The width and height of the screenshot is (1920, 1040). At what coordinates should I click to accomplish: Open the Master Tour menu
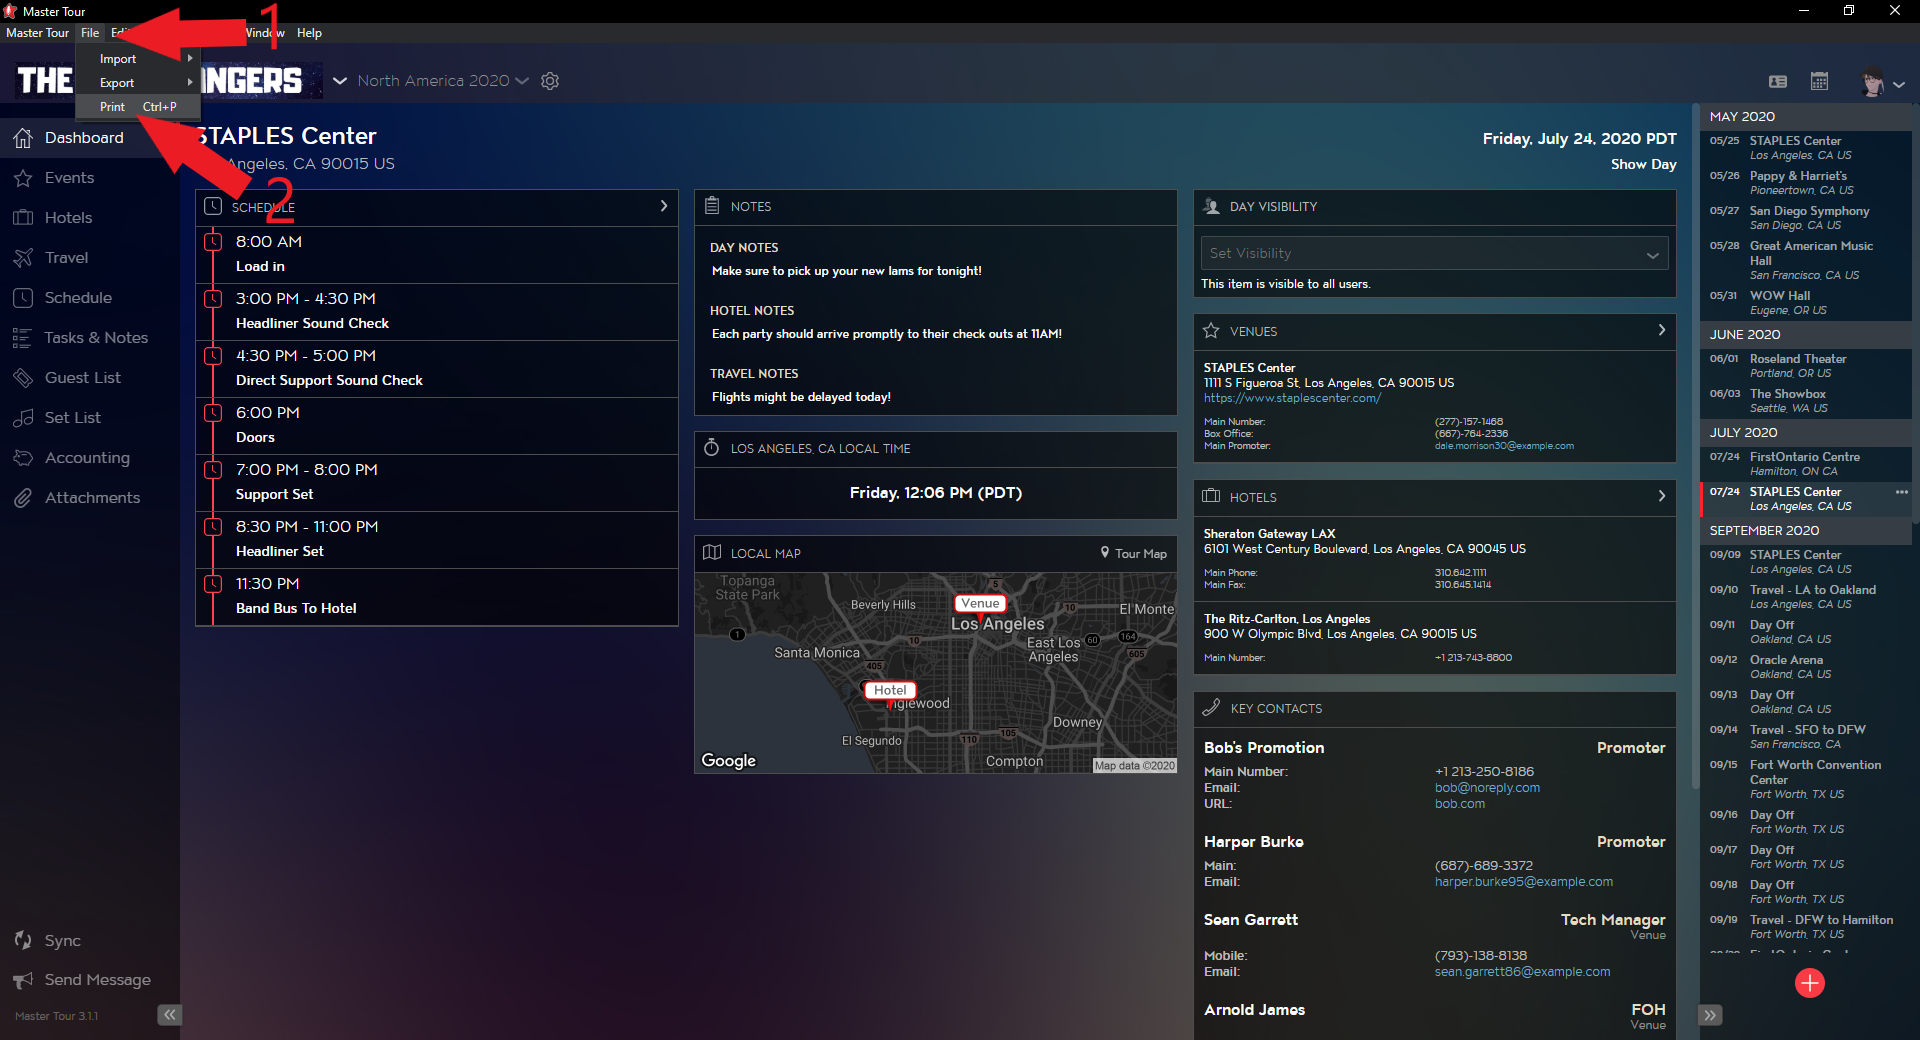38,33
